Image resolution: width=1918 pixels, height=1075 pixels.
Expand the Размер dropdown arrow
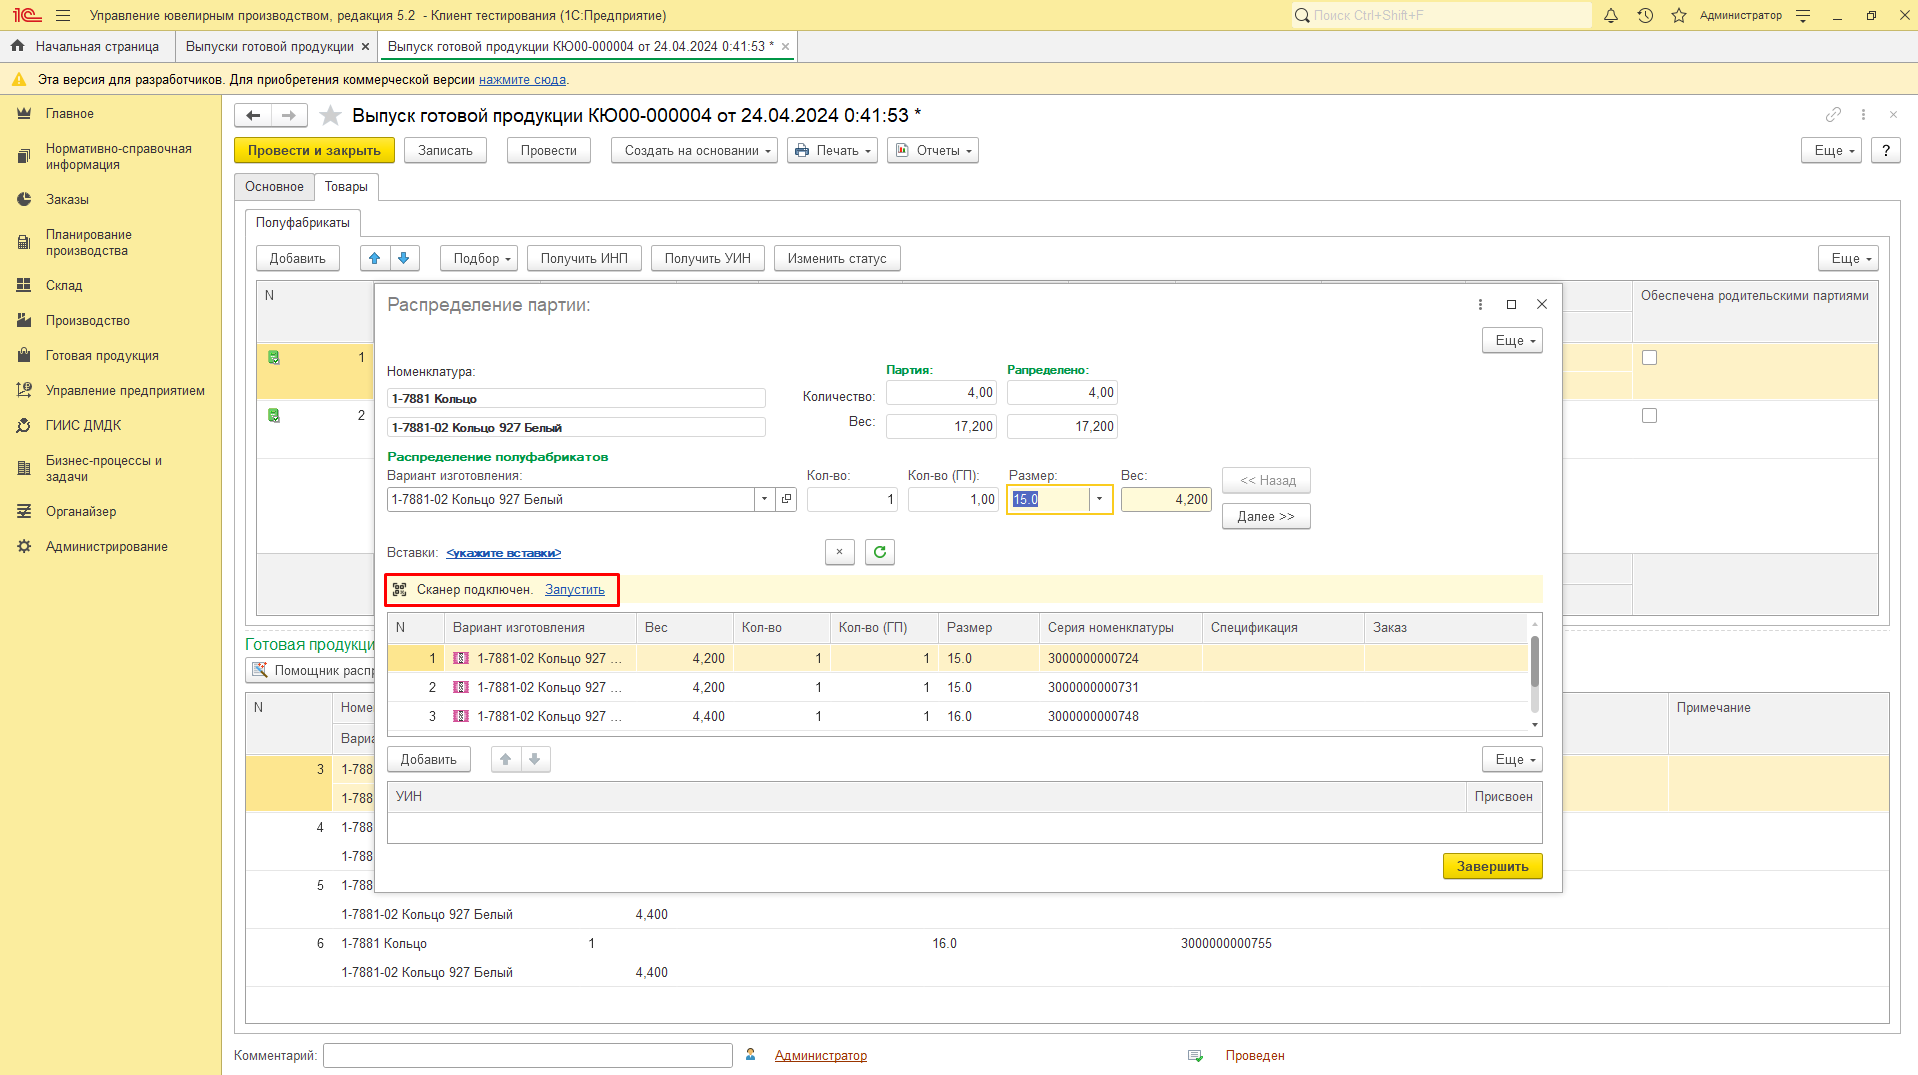tap(1099, 499)
